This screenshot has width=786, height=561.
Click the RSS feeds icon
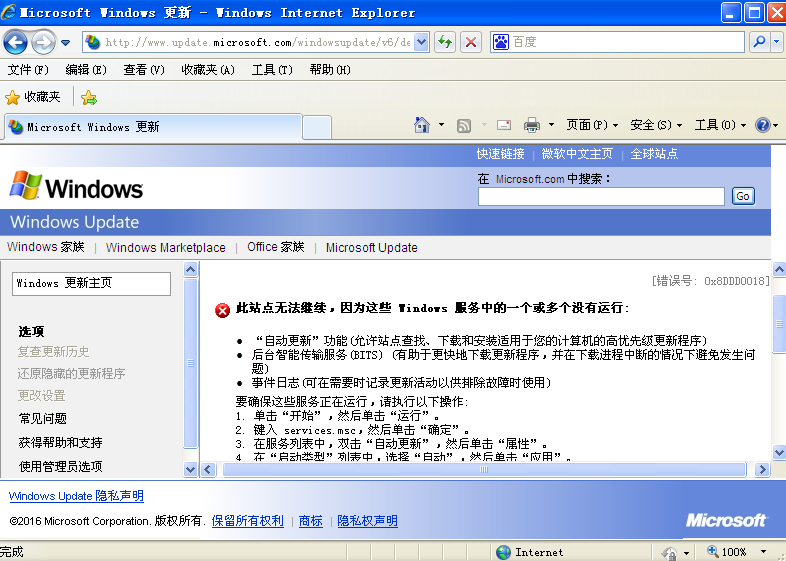[x=464, y=125]
